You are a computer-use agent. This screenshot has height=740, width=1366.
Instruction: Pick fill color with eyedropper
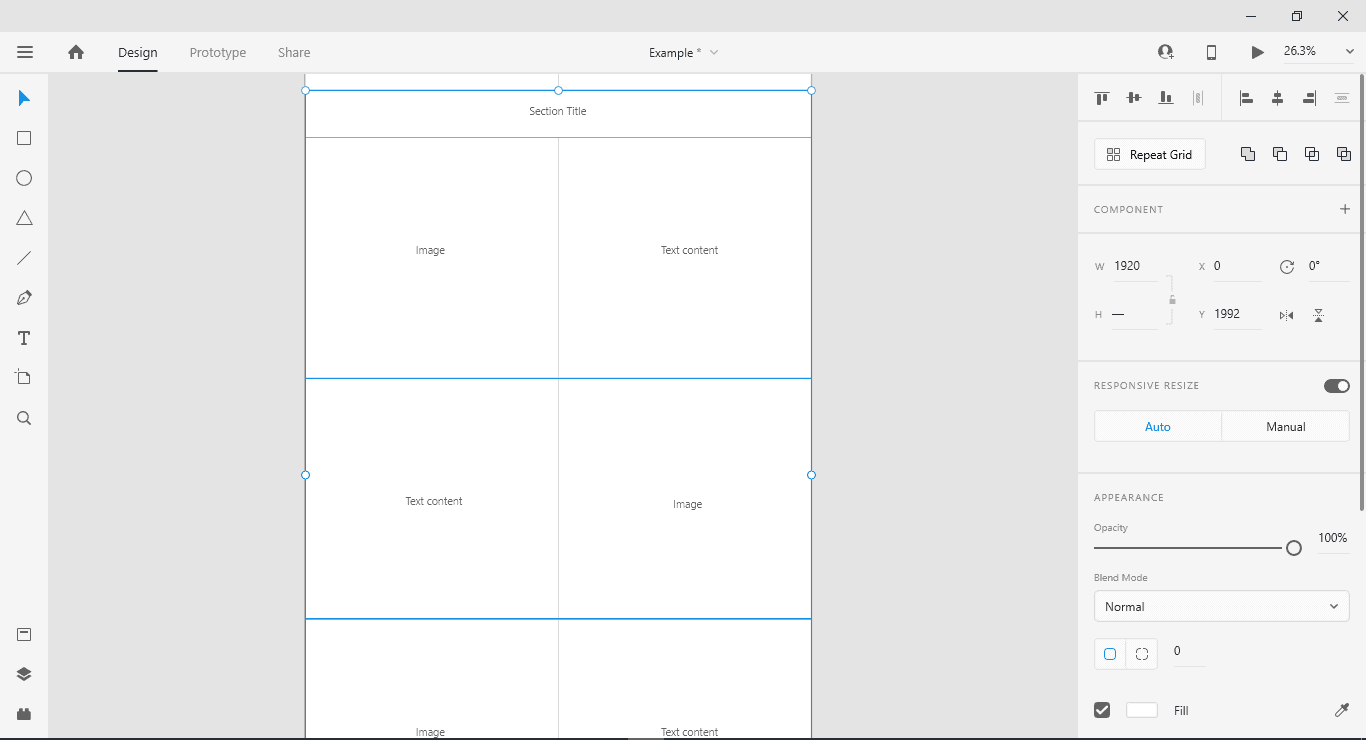click(1342, 710)
